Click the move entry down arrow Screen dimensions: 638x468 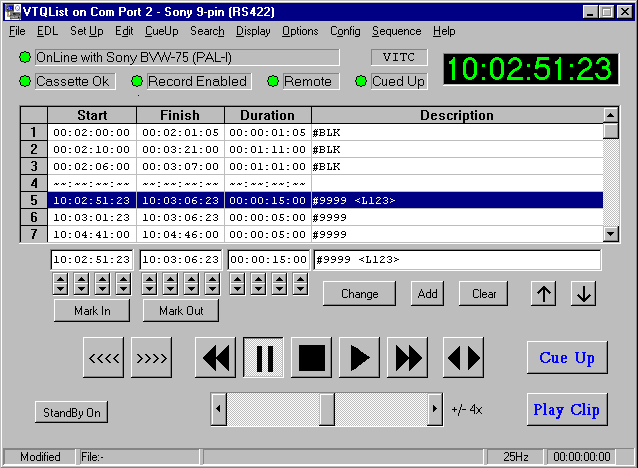click(584, 294)
